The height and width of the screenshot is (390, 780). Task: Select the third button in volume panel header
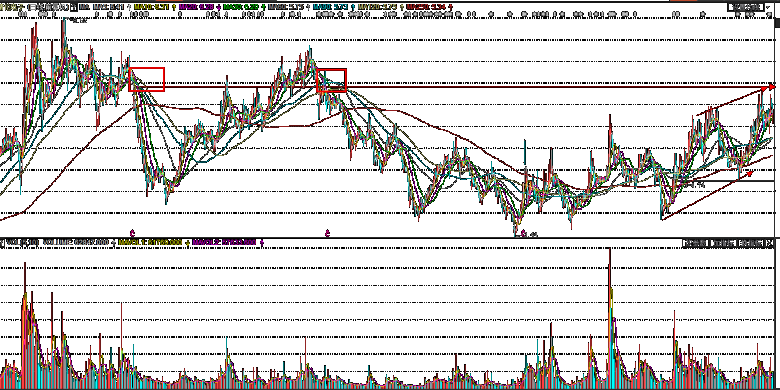tap(751, 243)
